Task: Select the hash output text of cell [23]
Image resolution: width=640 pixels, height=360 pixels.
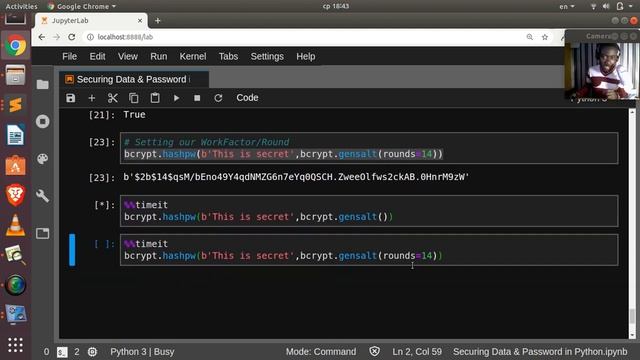Action: pyautogui.click(x=296, y=177)
